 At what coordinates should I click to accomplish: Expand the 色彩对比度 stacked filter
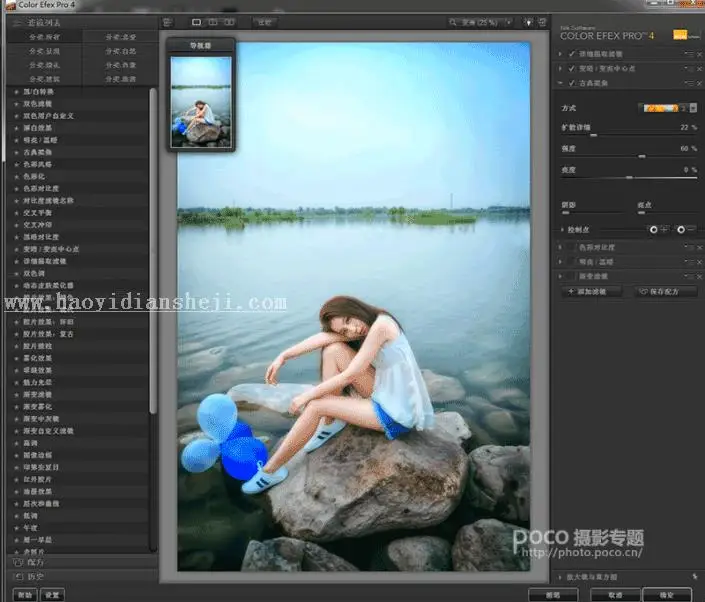coord(560,247)
